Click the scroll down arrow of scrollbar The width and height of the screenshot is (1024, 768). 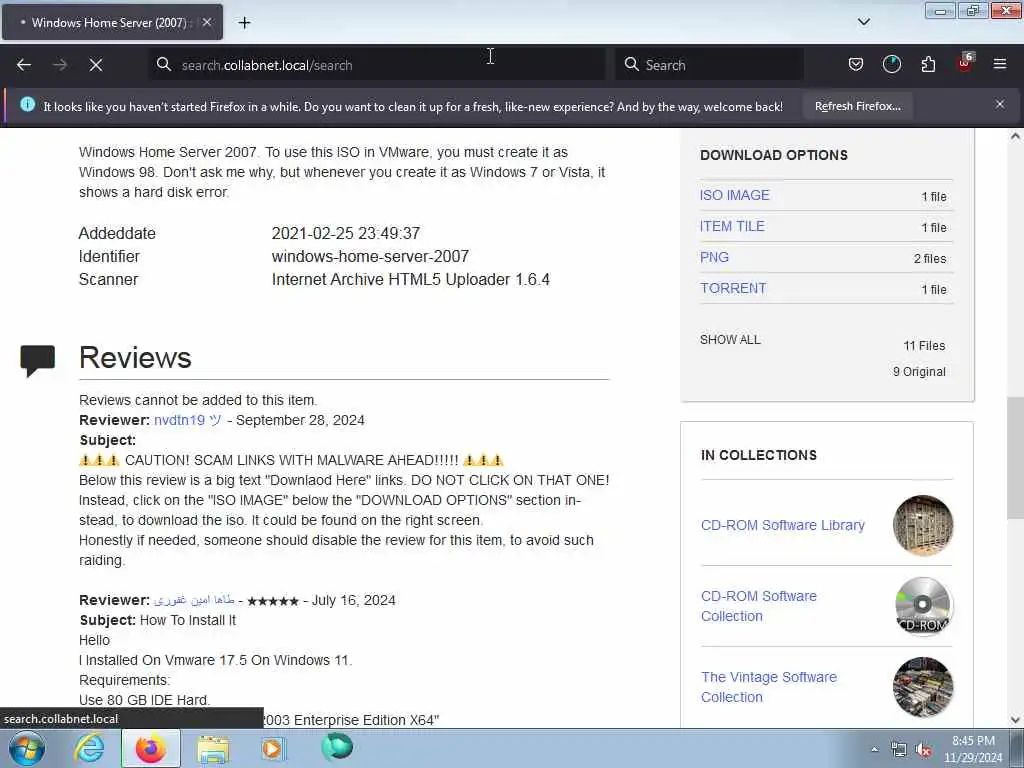point(1015,720)
